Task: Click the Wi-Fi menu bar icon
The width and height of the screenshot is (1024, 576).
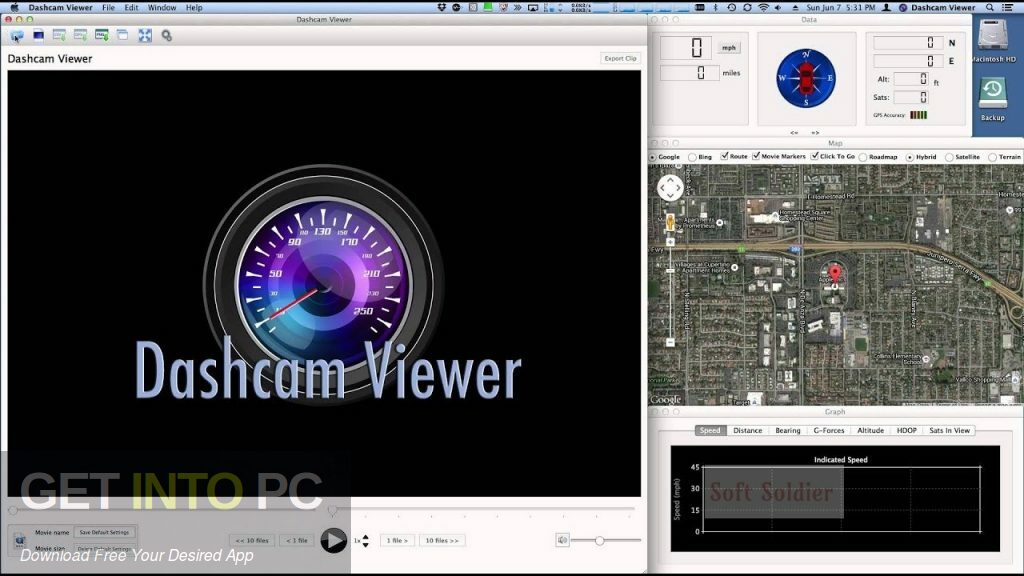Action: (x=763, y=7)
